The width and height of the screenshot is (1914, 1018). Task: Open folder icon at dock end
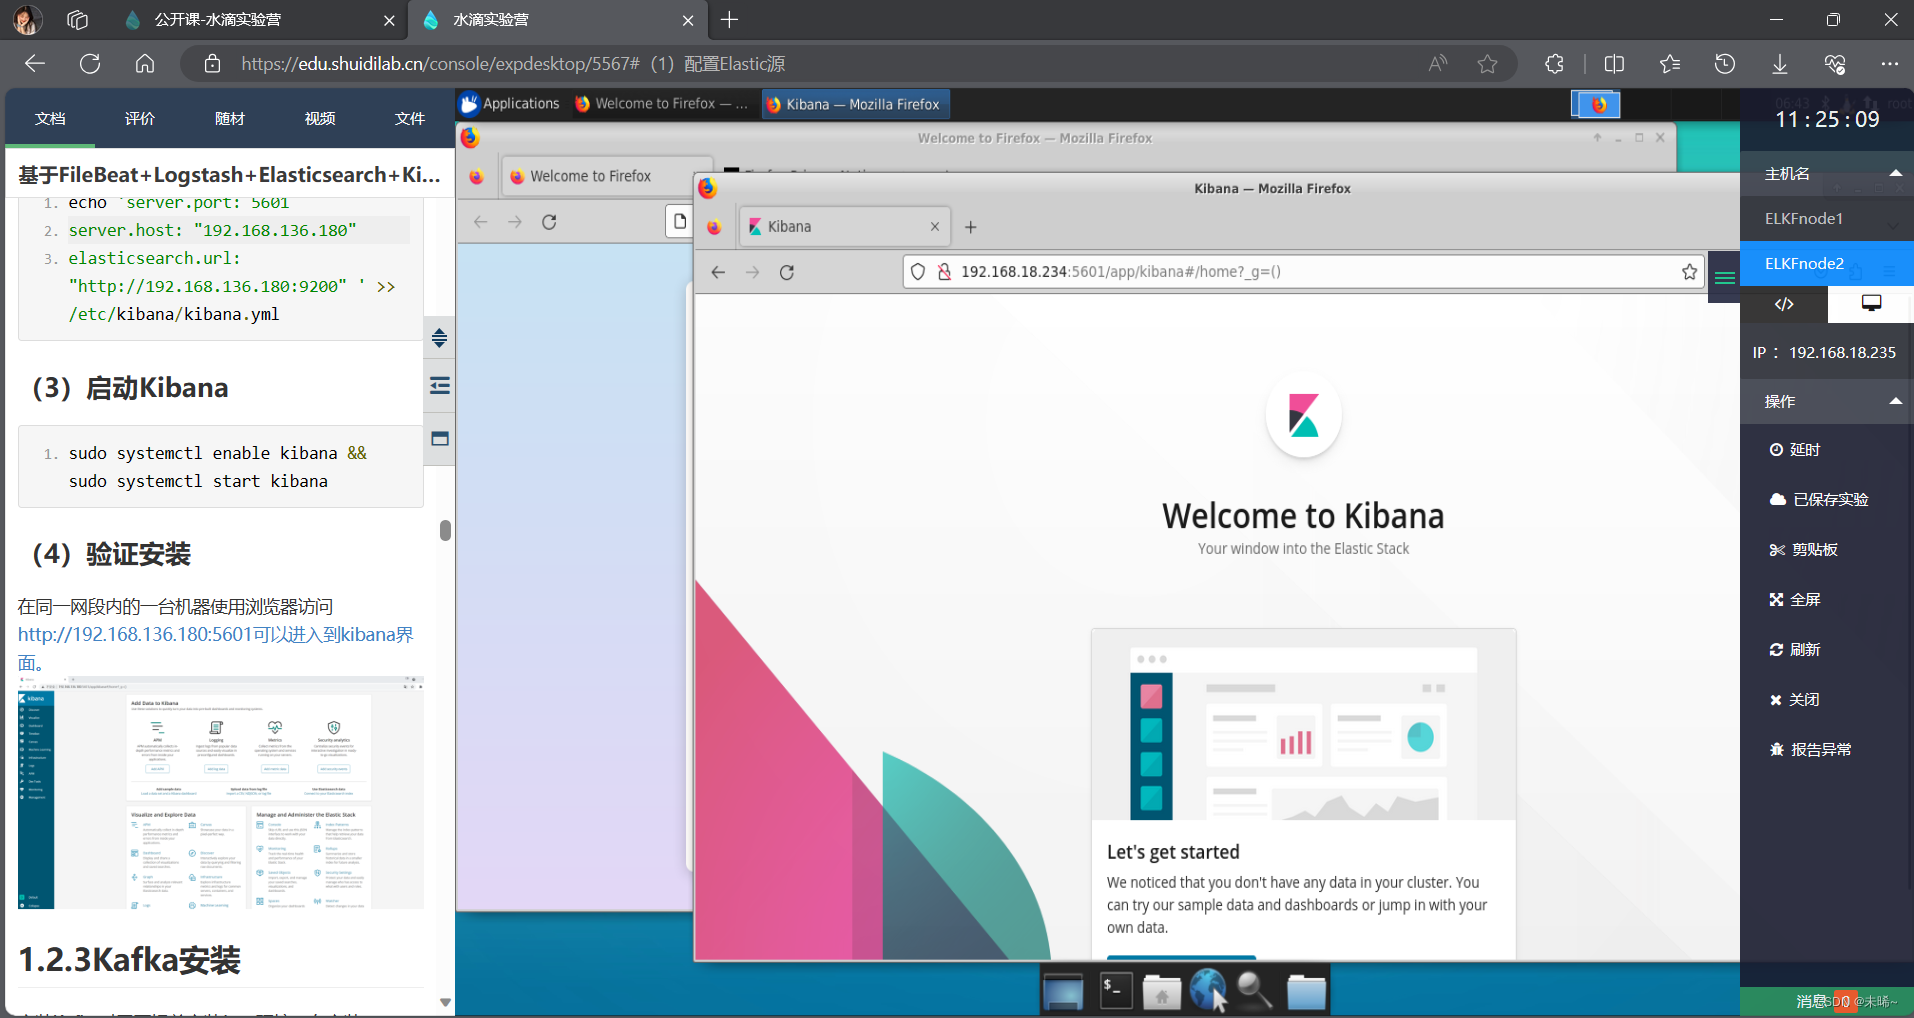coord(1306,992)
